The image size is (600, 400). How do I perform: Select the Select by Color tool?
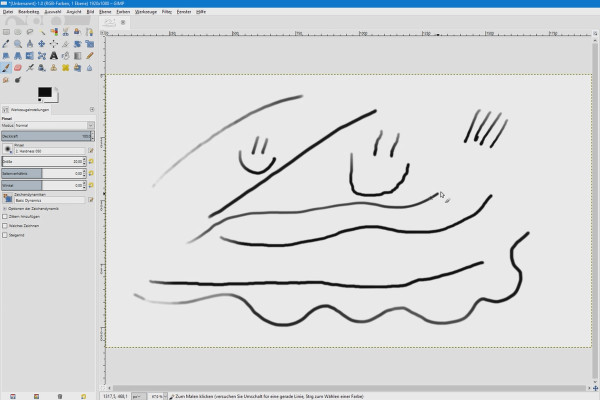[x=54, y=32]
